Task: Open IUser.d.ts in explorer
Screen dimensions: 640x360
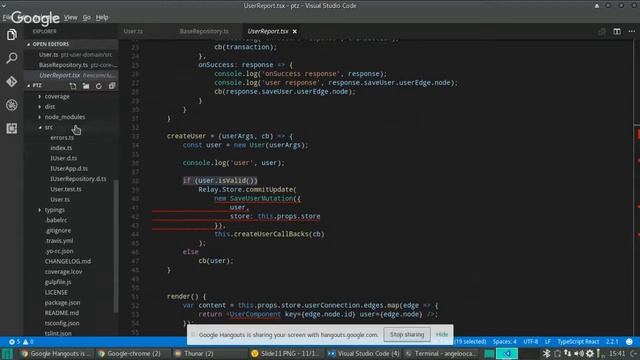Action: [x=64, y=158]
